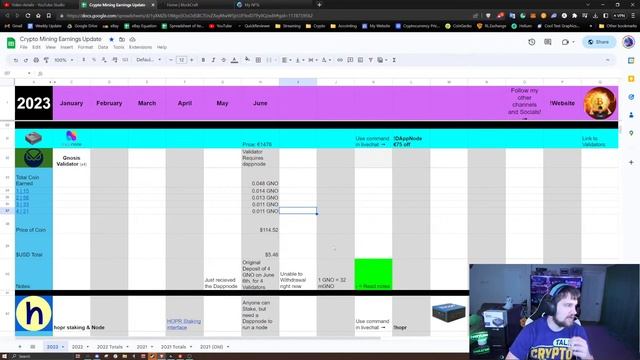Click the 3.1.15 link in column A

[x=22, y=191]
